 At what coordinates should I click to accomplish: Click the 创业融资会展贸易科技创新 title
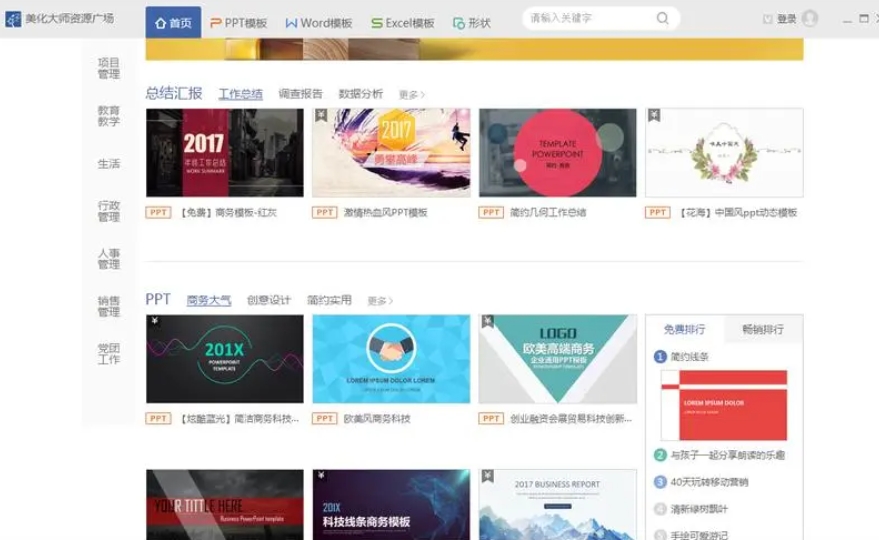click(571, 418)
